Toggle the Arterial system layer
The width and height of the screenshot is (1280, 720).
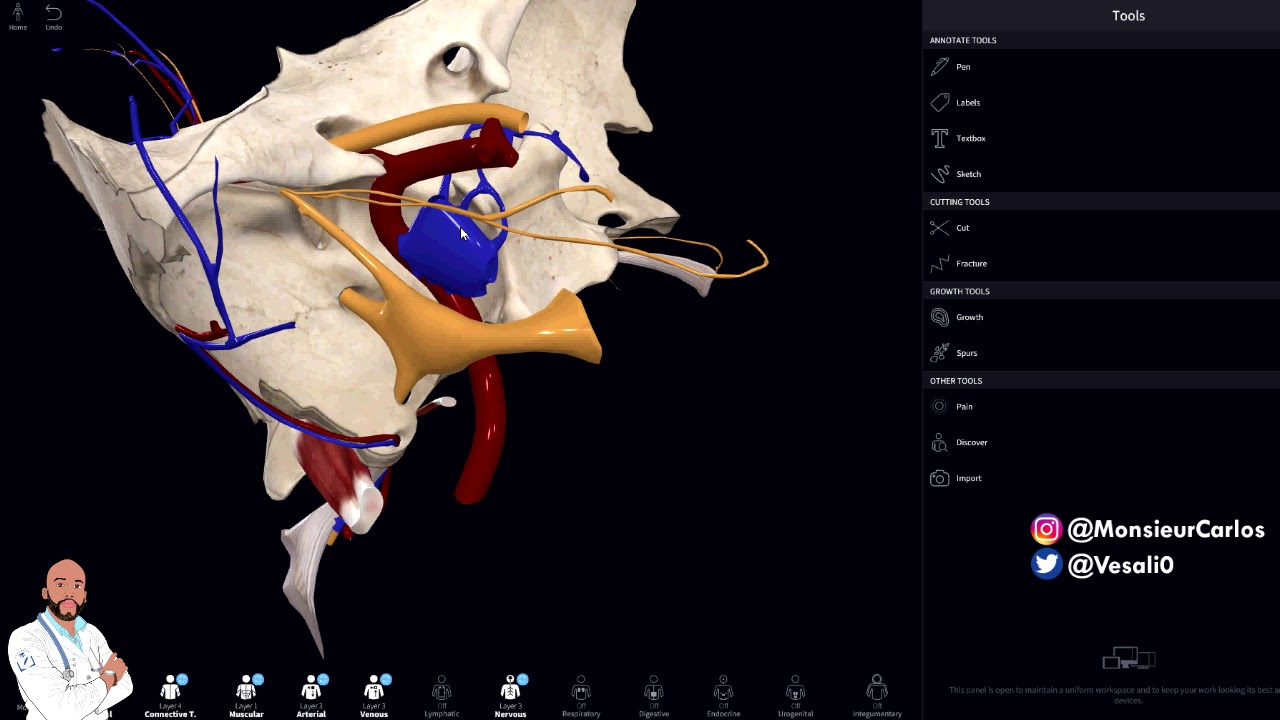click(311, 696)
